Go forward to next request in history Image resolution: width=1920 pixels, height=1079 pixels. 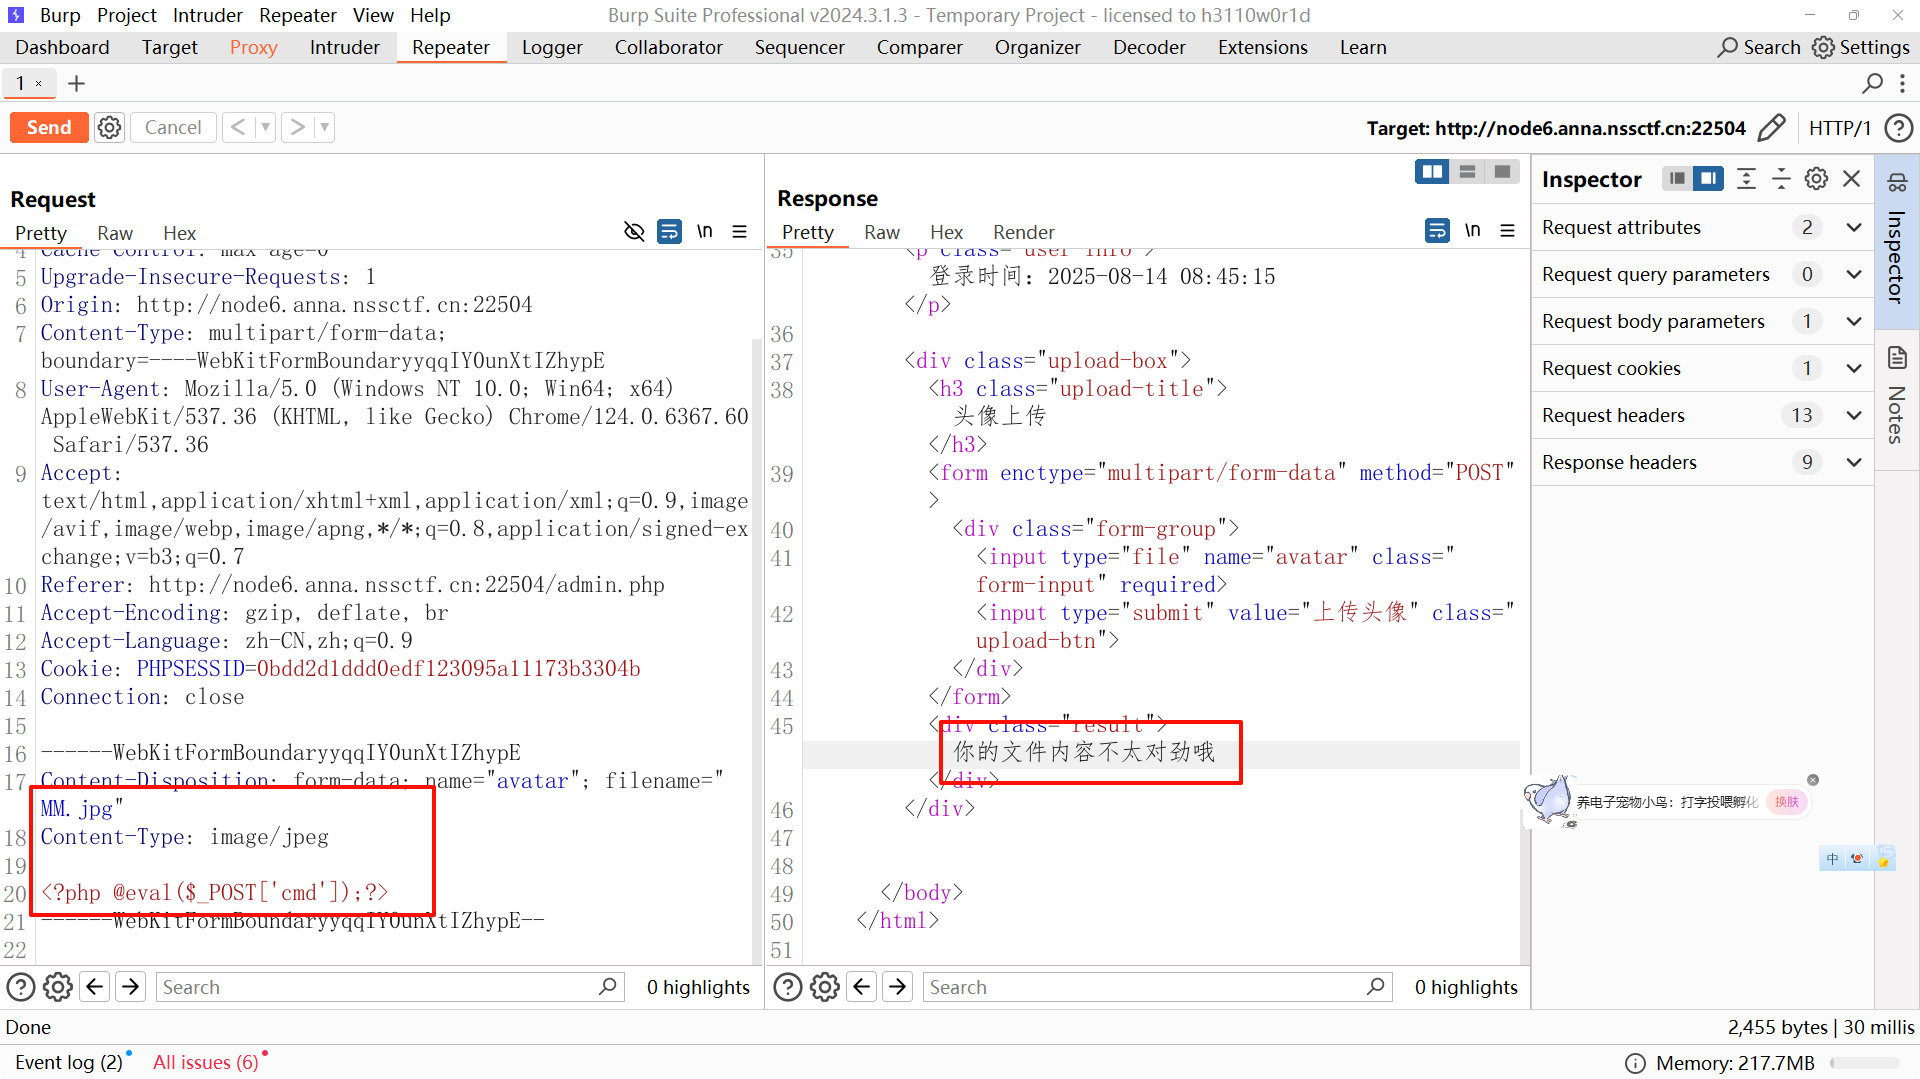point(297,127)
